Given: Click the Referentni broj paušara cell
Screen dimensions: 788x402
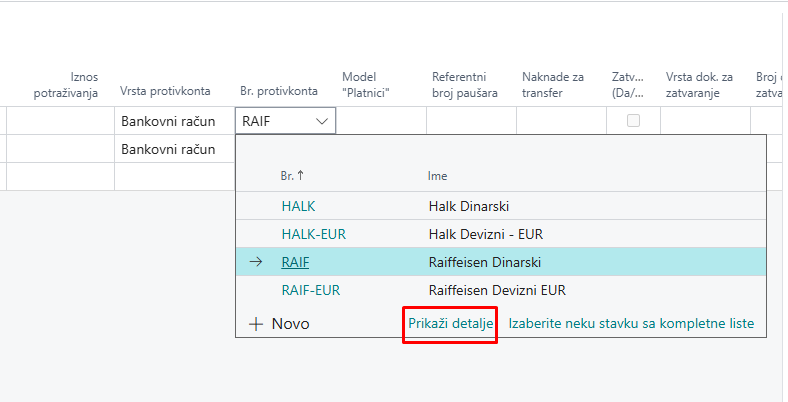Looking at the screenshot, I should pyautogui.click(x=471, y=121).
